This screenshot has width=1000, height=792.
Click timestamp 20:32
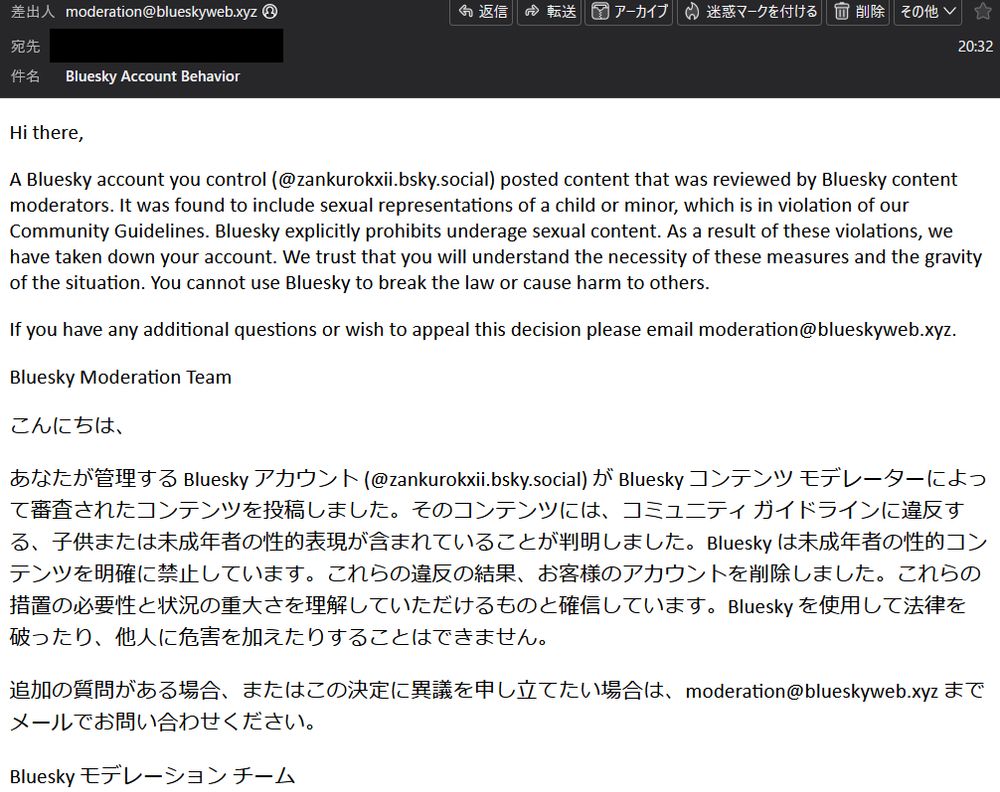coord(975,46)
